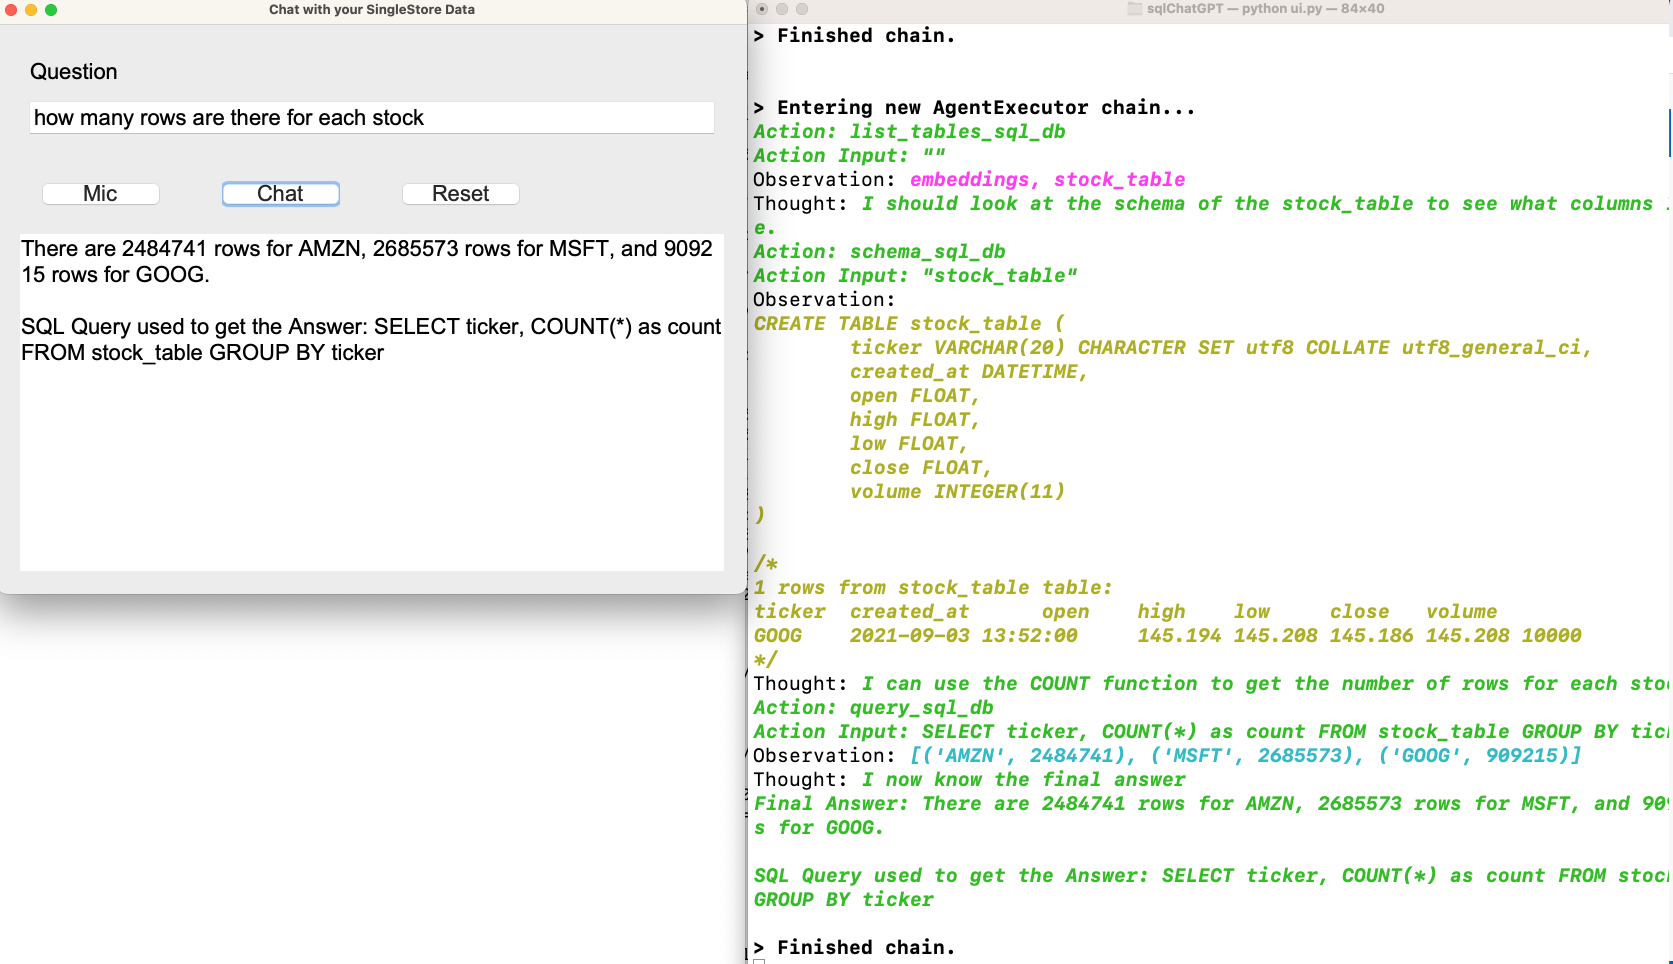Click the Chat button
Screen dimensions: 1673x964
click(280, 194)
